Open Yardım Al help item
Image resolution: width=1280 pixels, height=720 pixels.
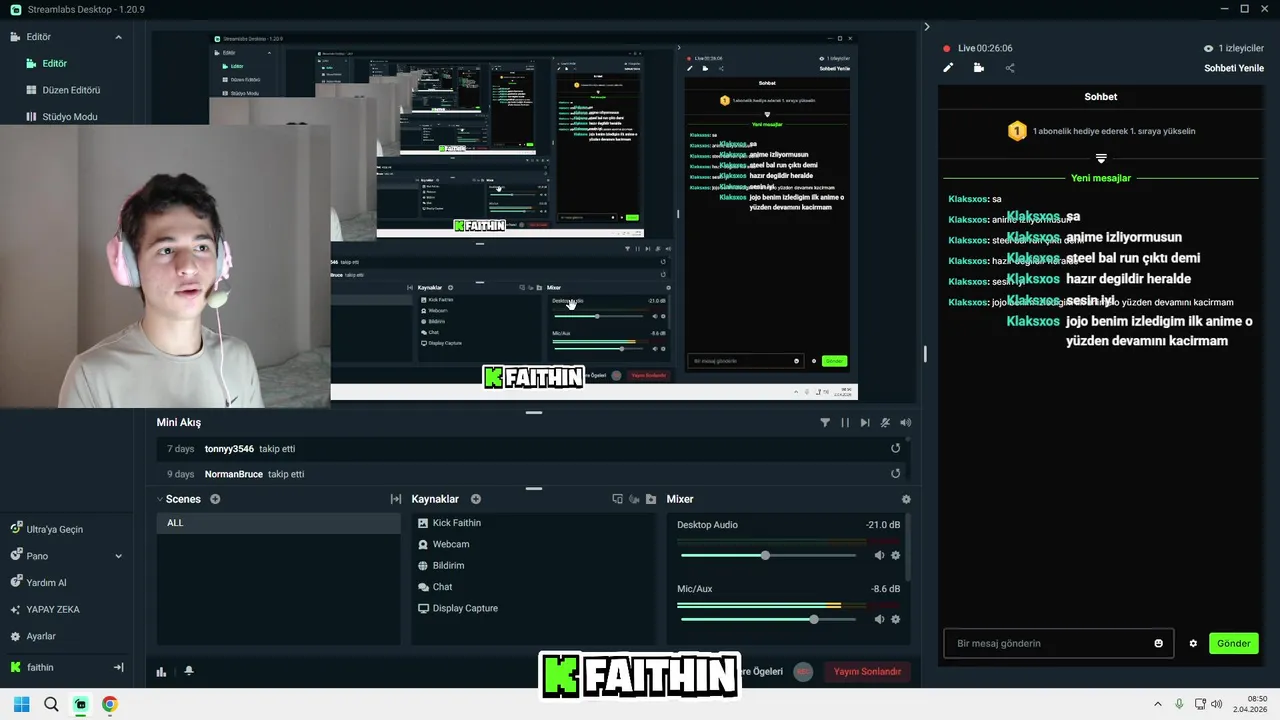coord(46,582)
